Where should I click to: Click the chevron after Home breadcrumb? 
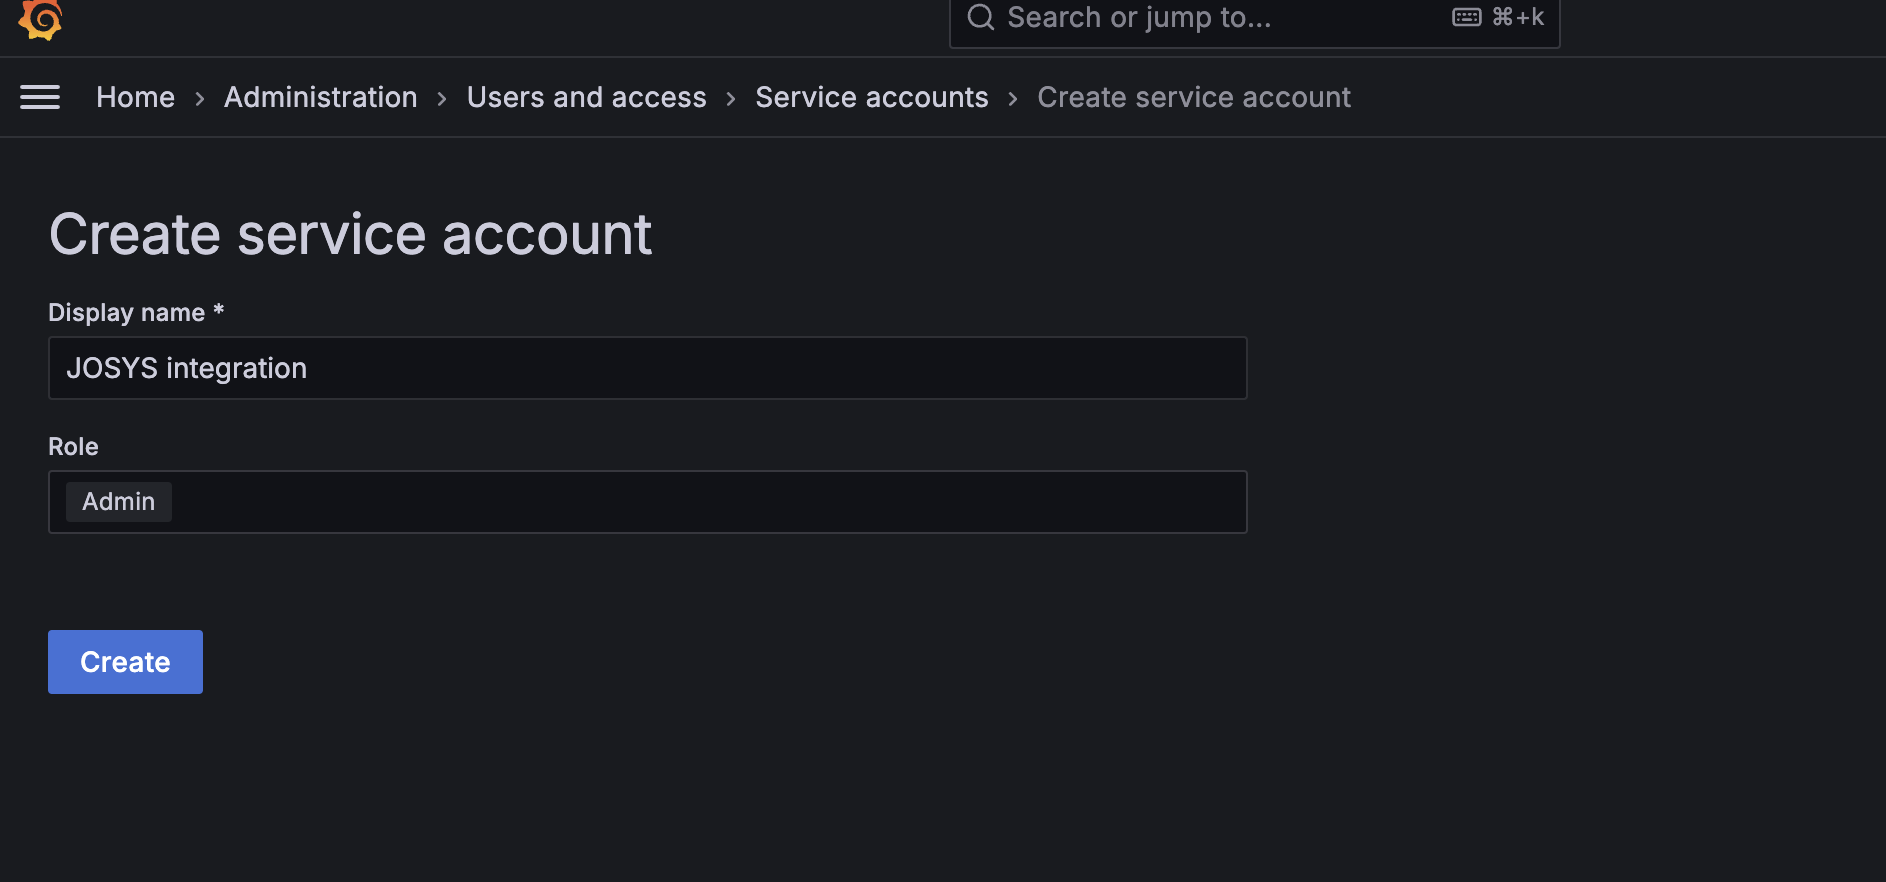200,98
